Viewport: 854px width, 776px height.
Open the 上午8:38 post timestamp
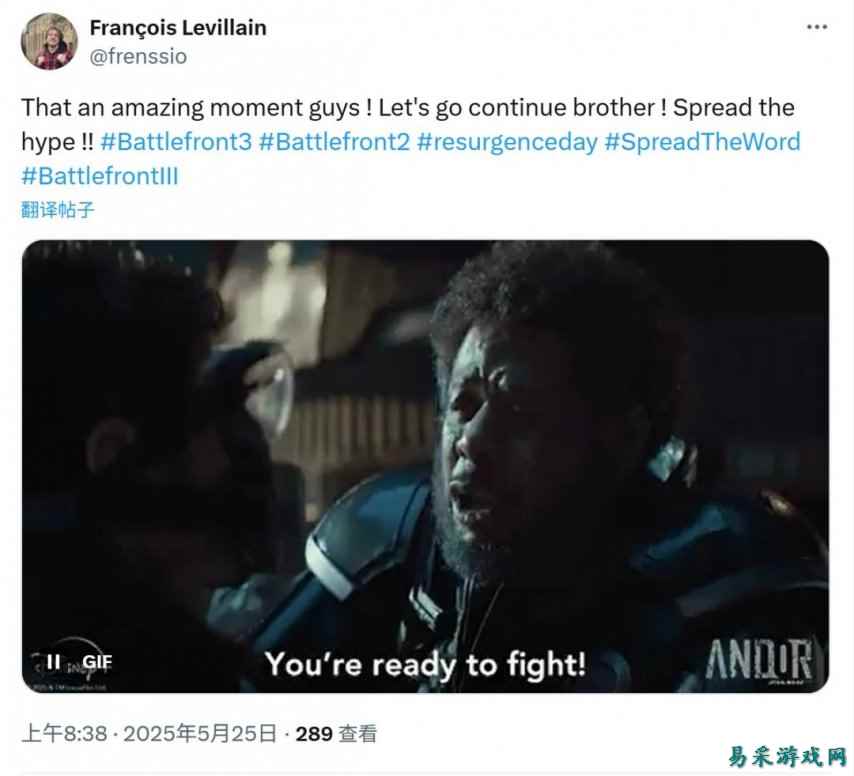(x=64, y=734)
